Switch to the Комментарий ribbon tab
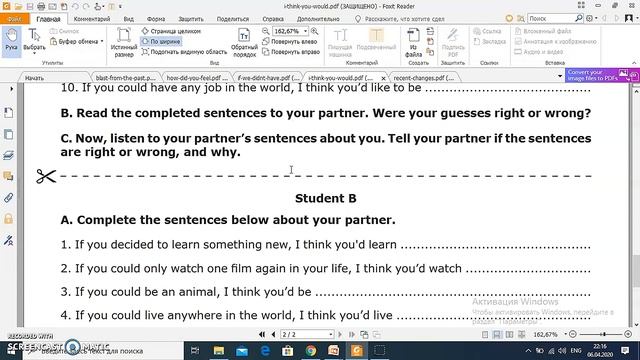 coord(92,19)
